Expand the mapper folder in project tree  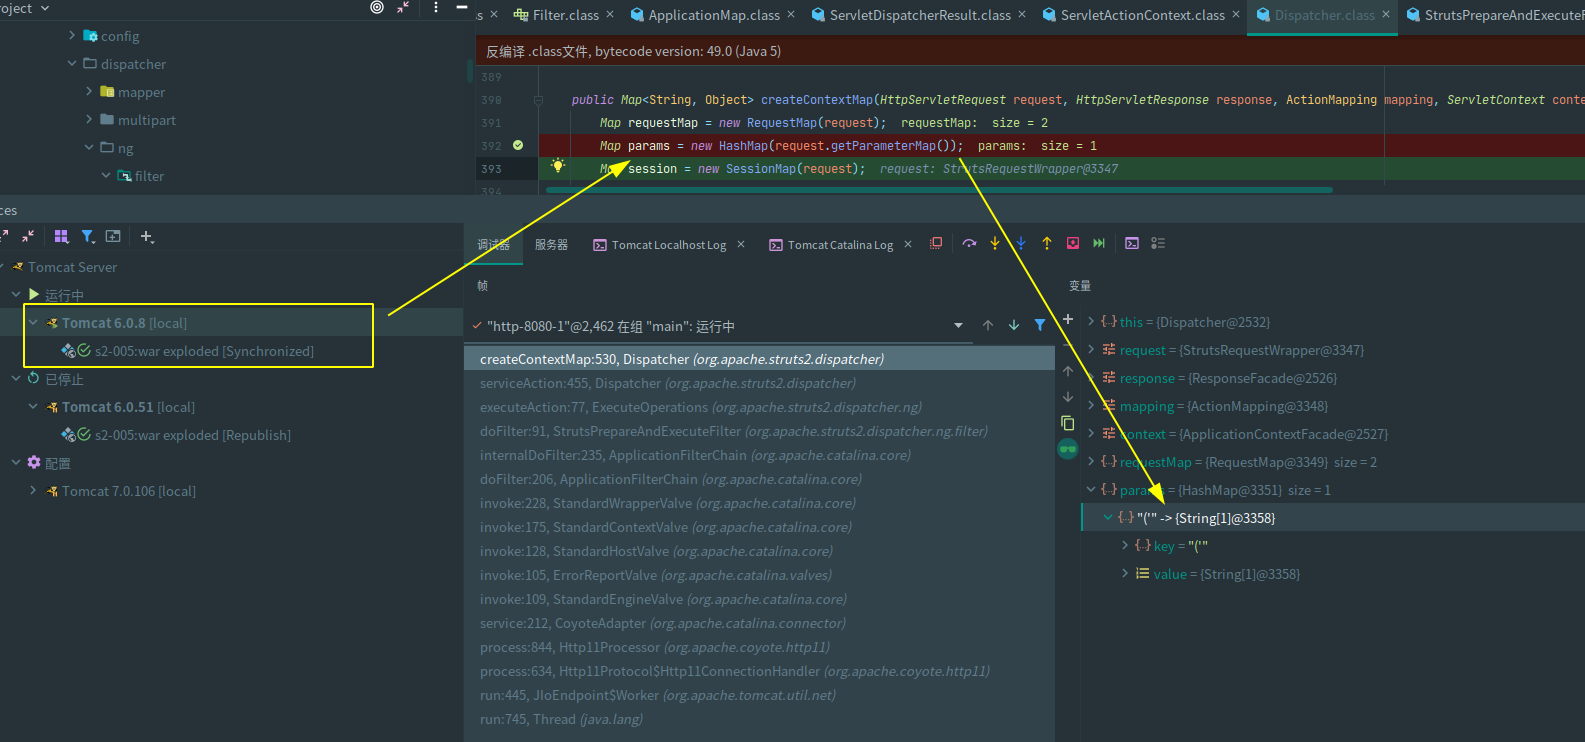click(89, 92)
